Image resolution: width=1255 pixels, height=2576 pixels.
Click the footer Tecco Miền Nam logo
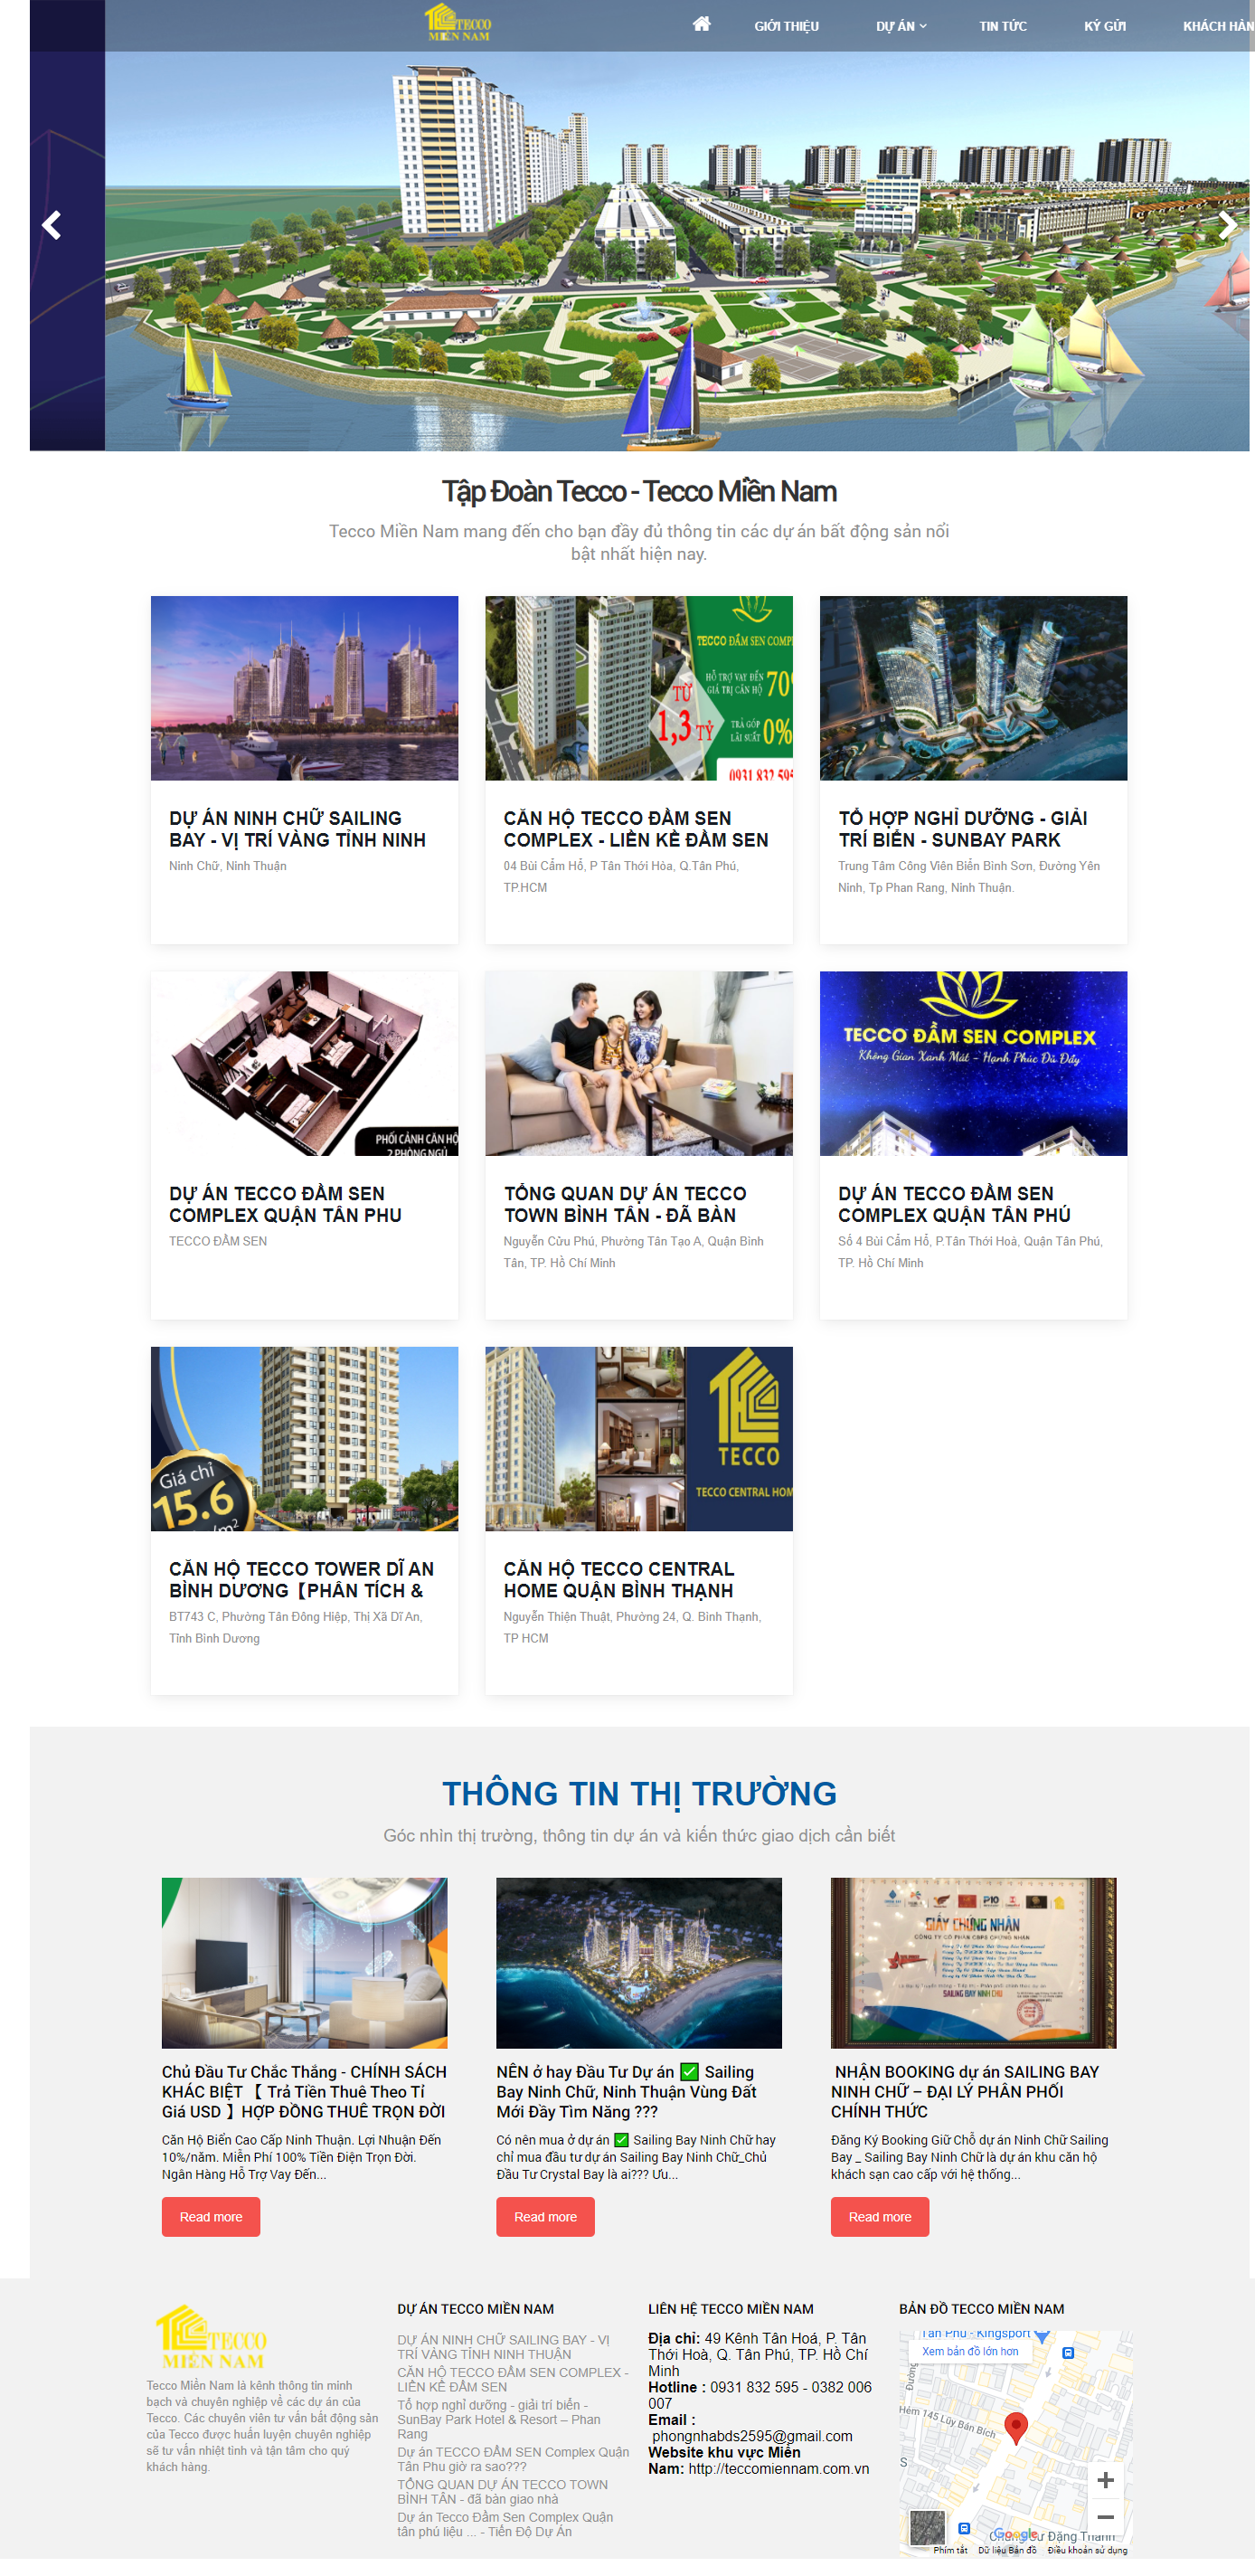pos(212,2337)
